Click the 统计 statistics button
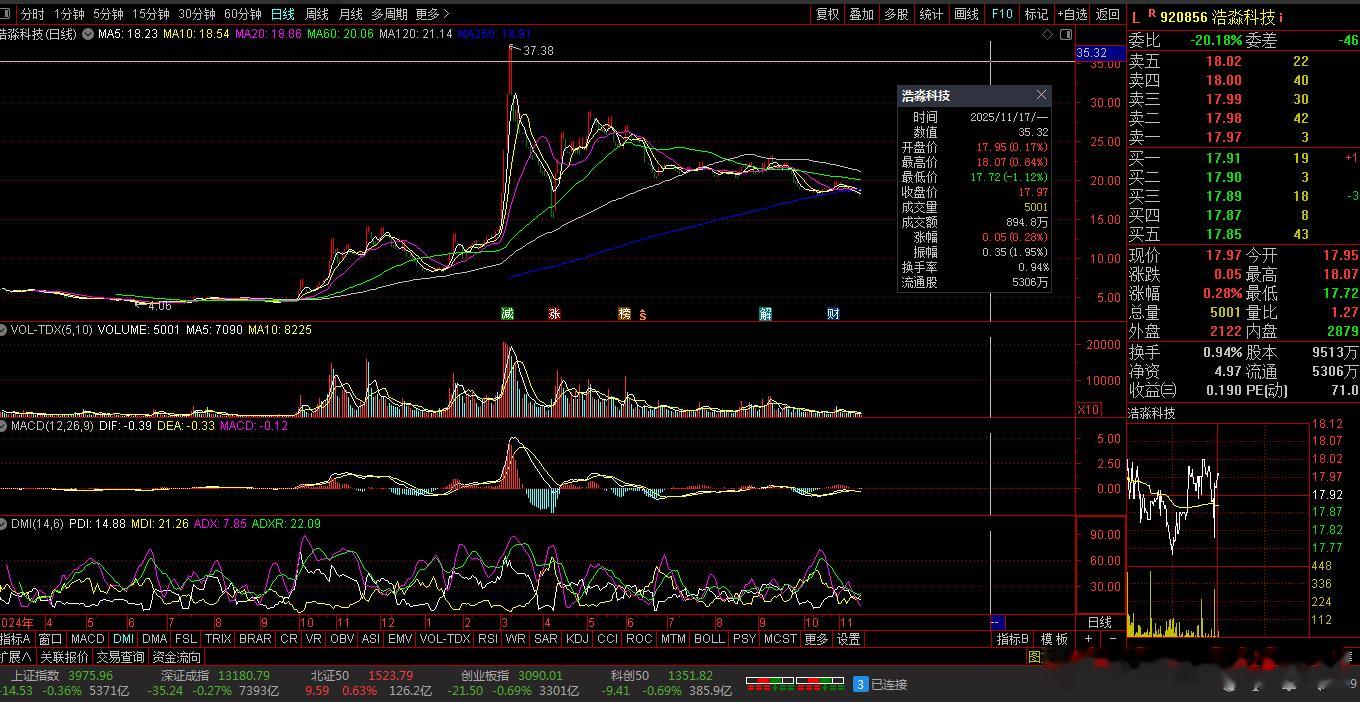 click(x=931, y=14)
